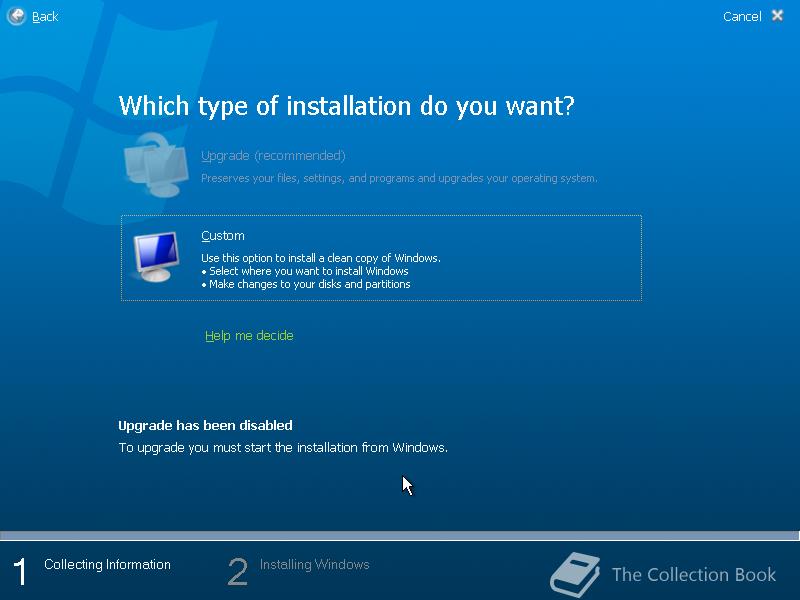Image resolution: width=800 pixels, height=600 pixels.
Task: Click "To upgrade you must start the installation" text
Action: tap(283, 448)
